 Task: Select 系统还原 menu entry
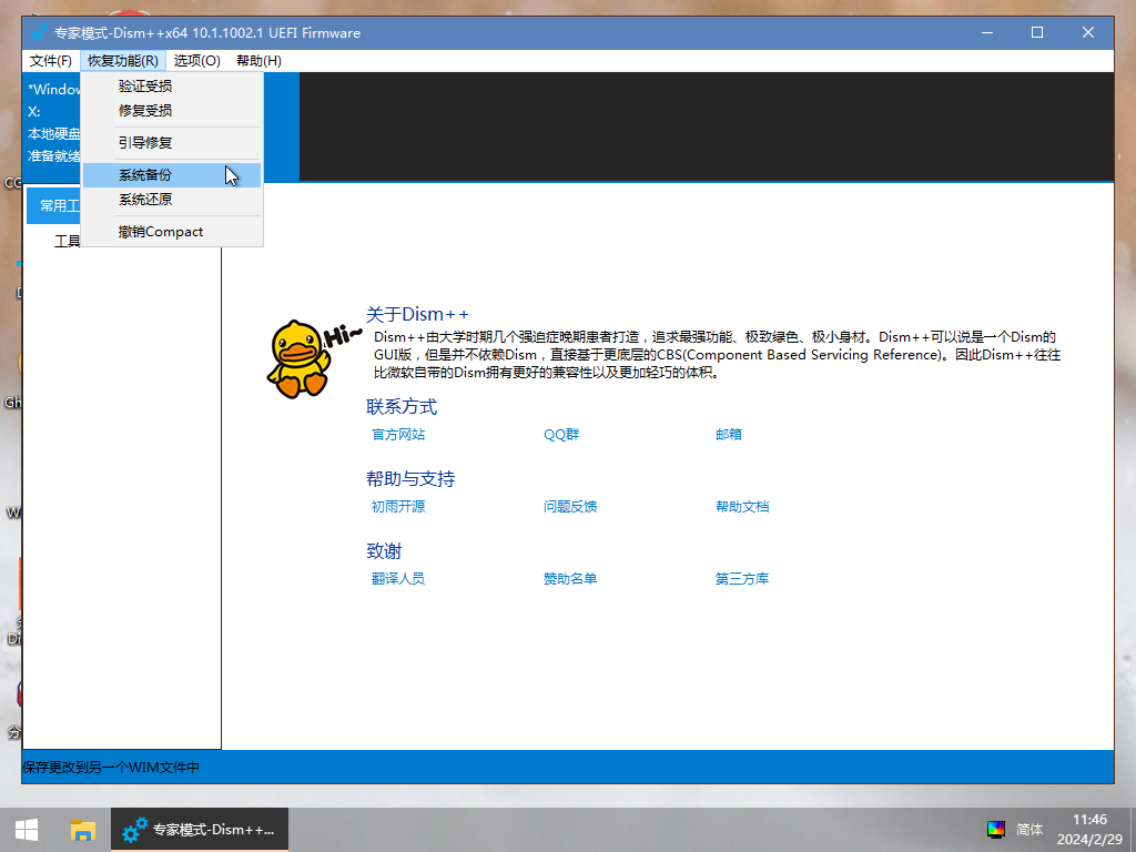tap(172, 199)
